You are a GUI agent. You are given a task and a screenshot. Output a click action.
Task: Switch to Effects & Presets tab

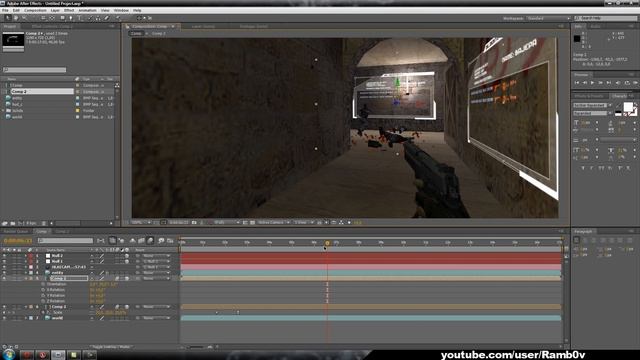point(589,96)
